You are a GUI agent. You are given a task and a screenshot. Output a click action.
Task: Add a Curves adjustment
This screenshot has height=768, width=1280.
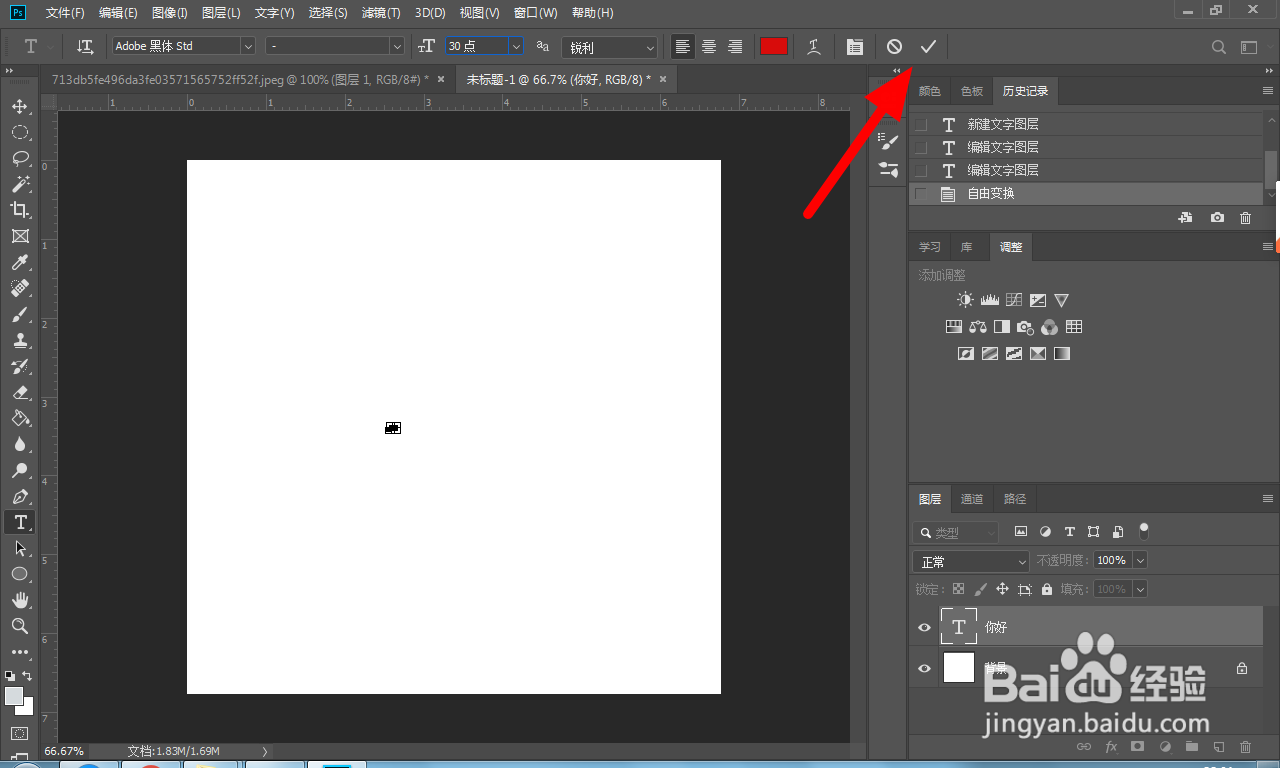(x=1014, y=300)
